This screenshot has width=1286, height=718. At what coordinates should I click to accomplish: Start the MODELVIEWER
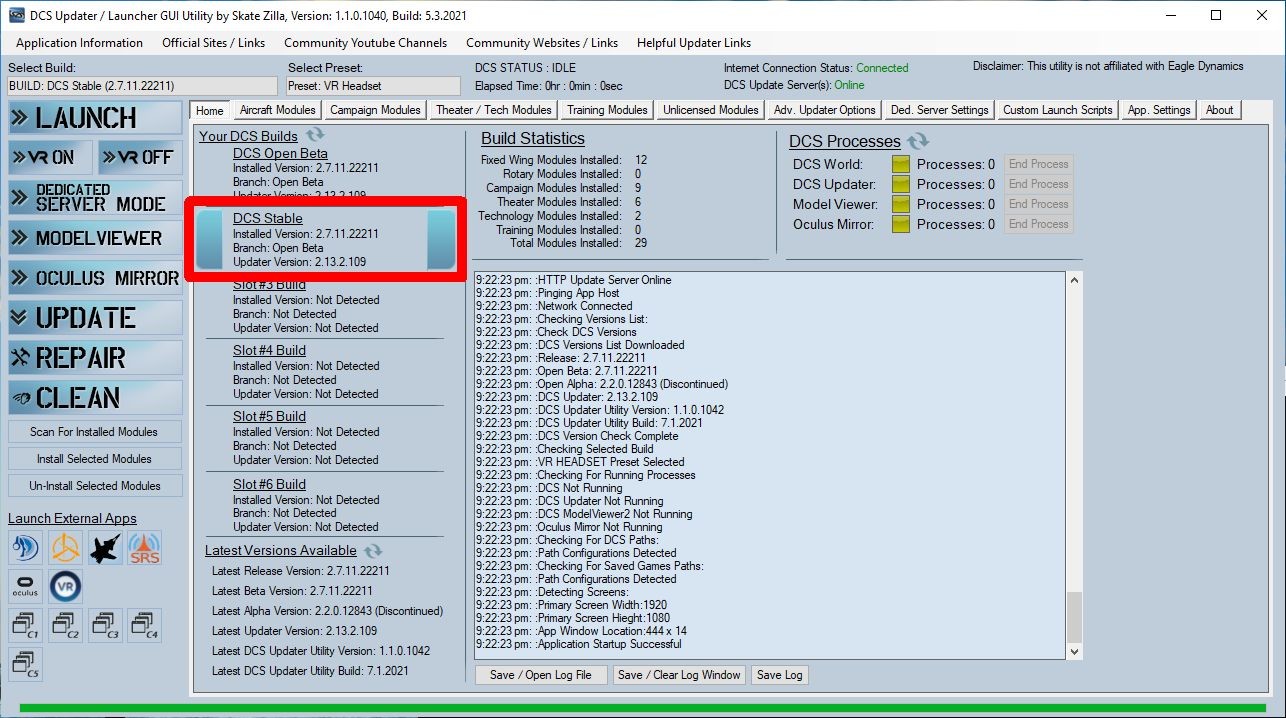click(96, 237)
